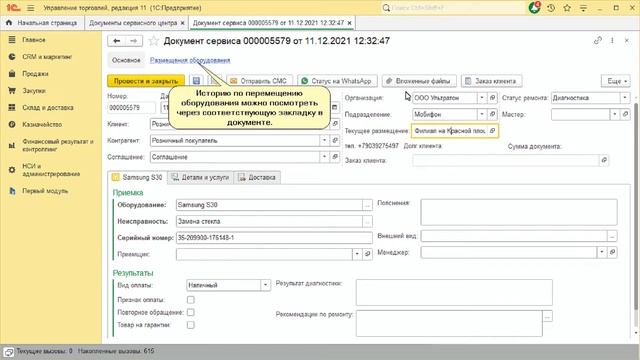The width and height of the screenshot is (640, 360).
Task: Open the Продажи section in sidebar
Action: point(35,74)
